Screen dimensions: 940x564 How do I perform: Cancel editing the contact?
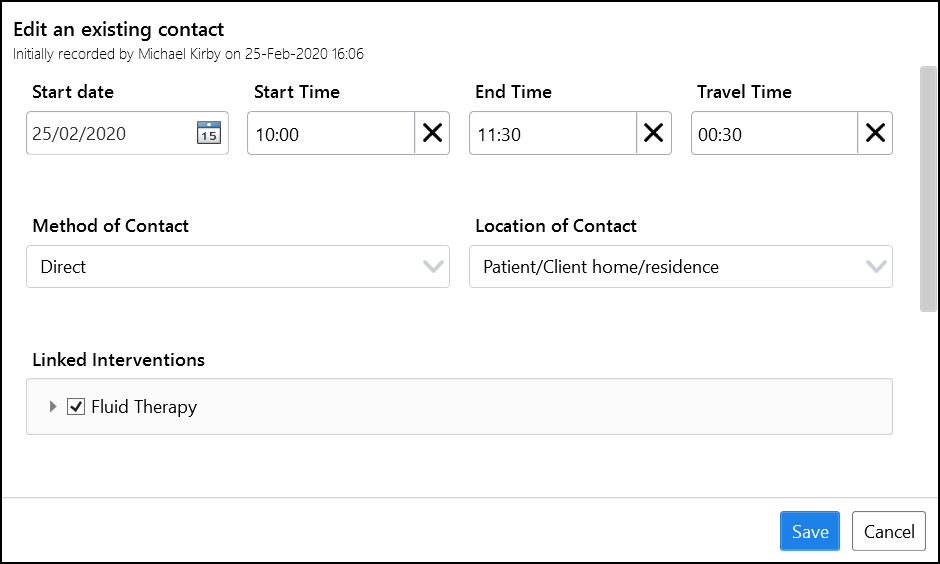coord(889,532)
